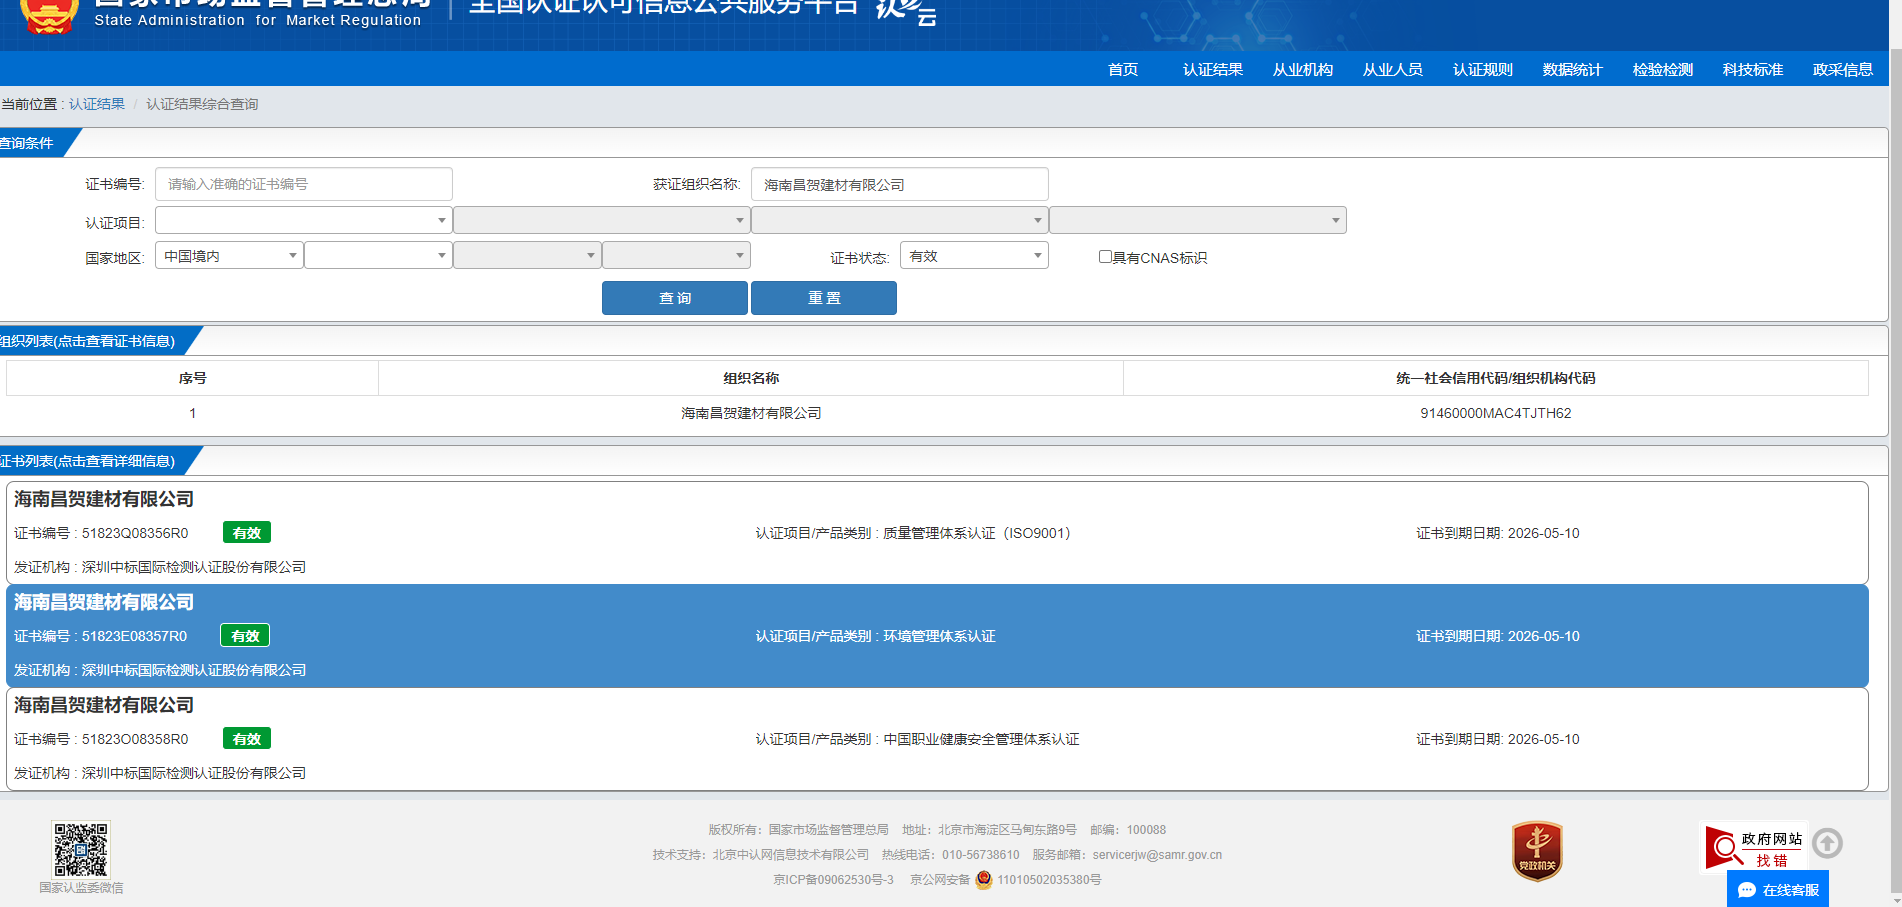Click the scroll-to-top arrow icon
Image resolution: width=1902 pixels, height=907 pixels.
point(1827,843)
